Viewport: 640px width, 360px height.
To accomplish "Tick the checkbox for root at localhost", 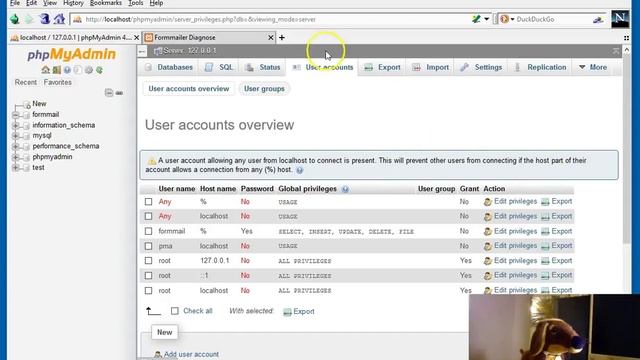I will pyautogui.click(x=149, y=291).
